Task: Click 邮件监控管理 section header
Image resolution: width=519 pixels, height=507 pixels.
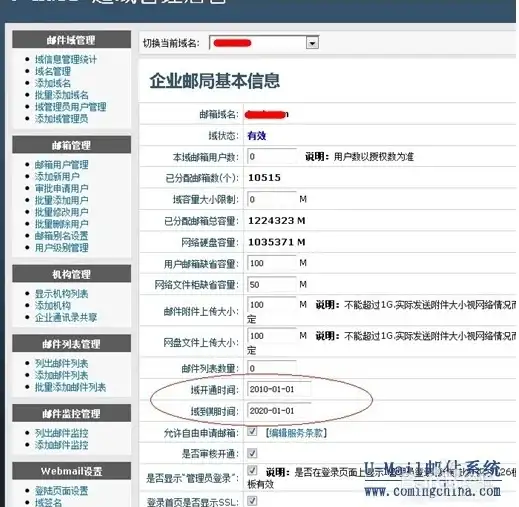Action: click(x=71, y=413)
